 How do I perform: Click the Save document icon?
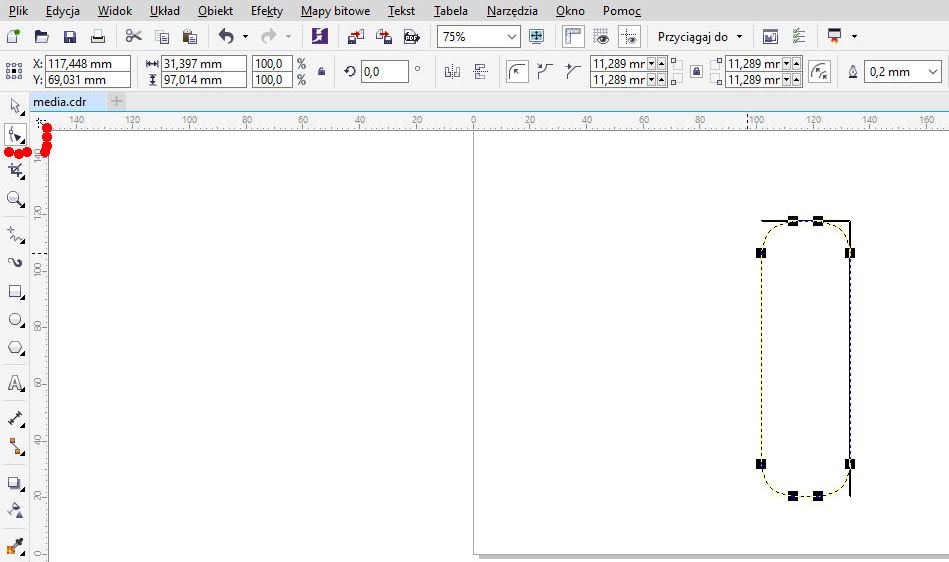coord(70,37)
